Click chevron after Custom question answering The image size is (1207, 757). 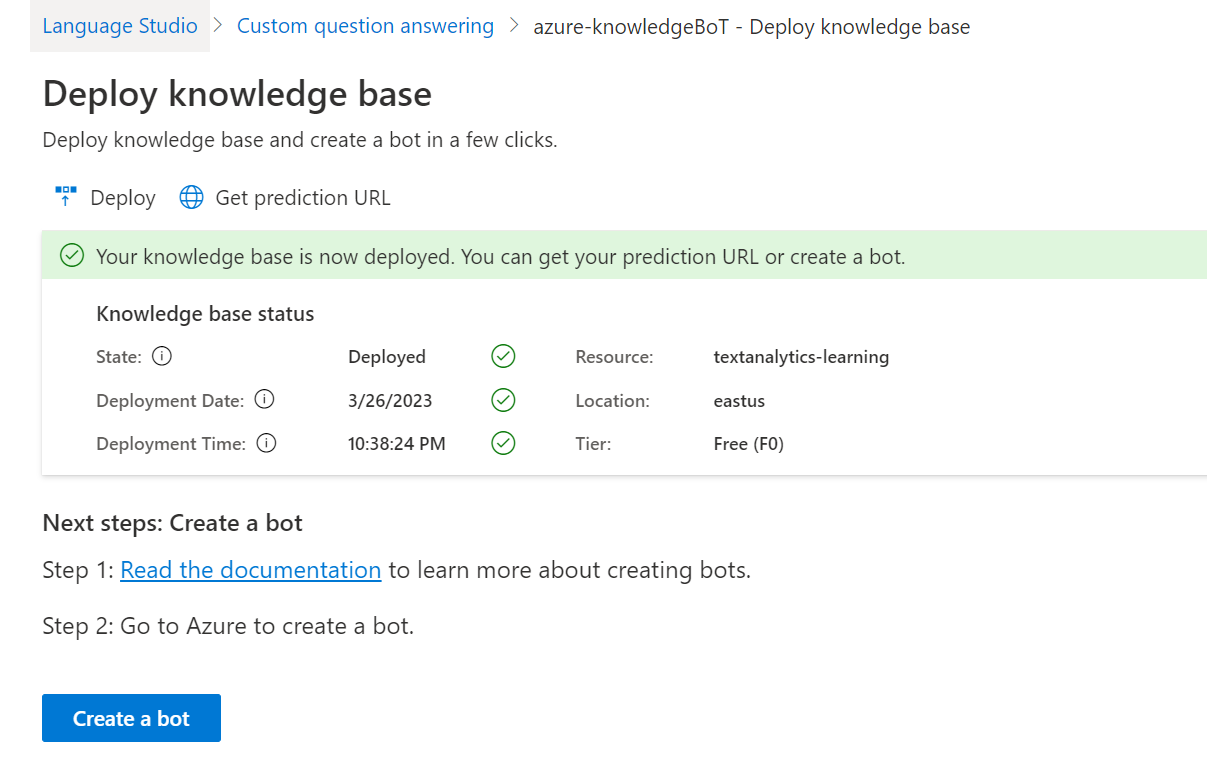[514, 26]
